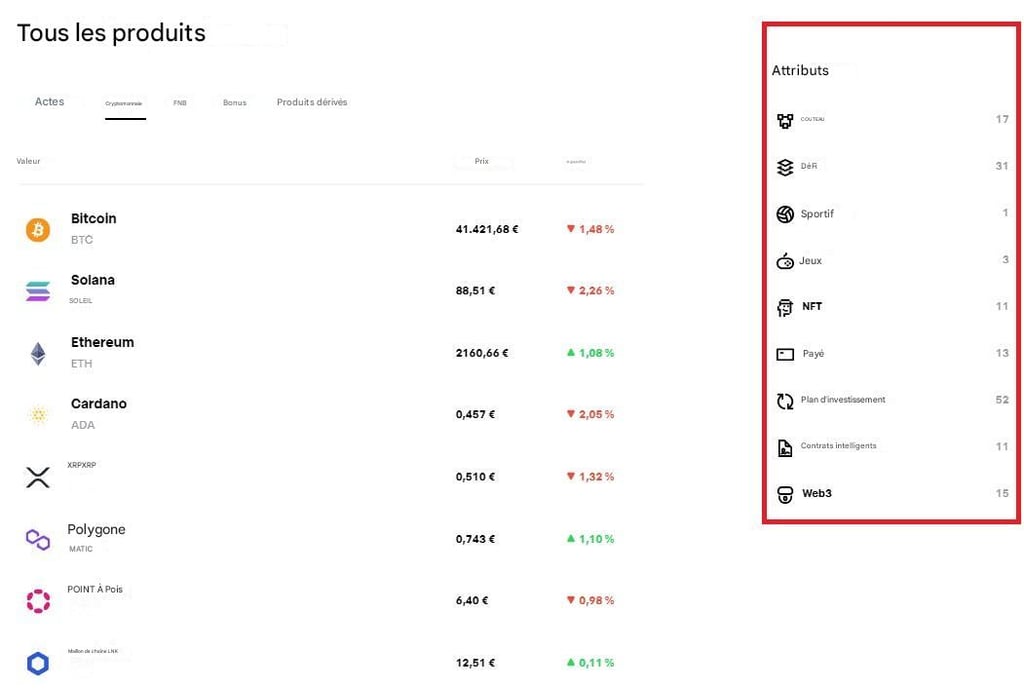
Task: Click the gamepad icon next to Jeux
Action: click(x=786, y=260)
